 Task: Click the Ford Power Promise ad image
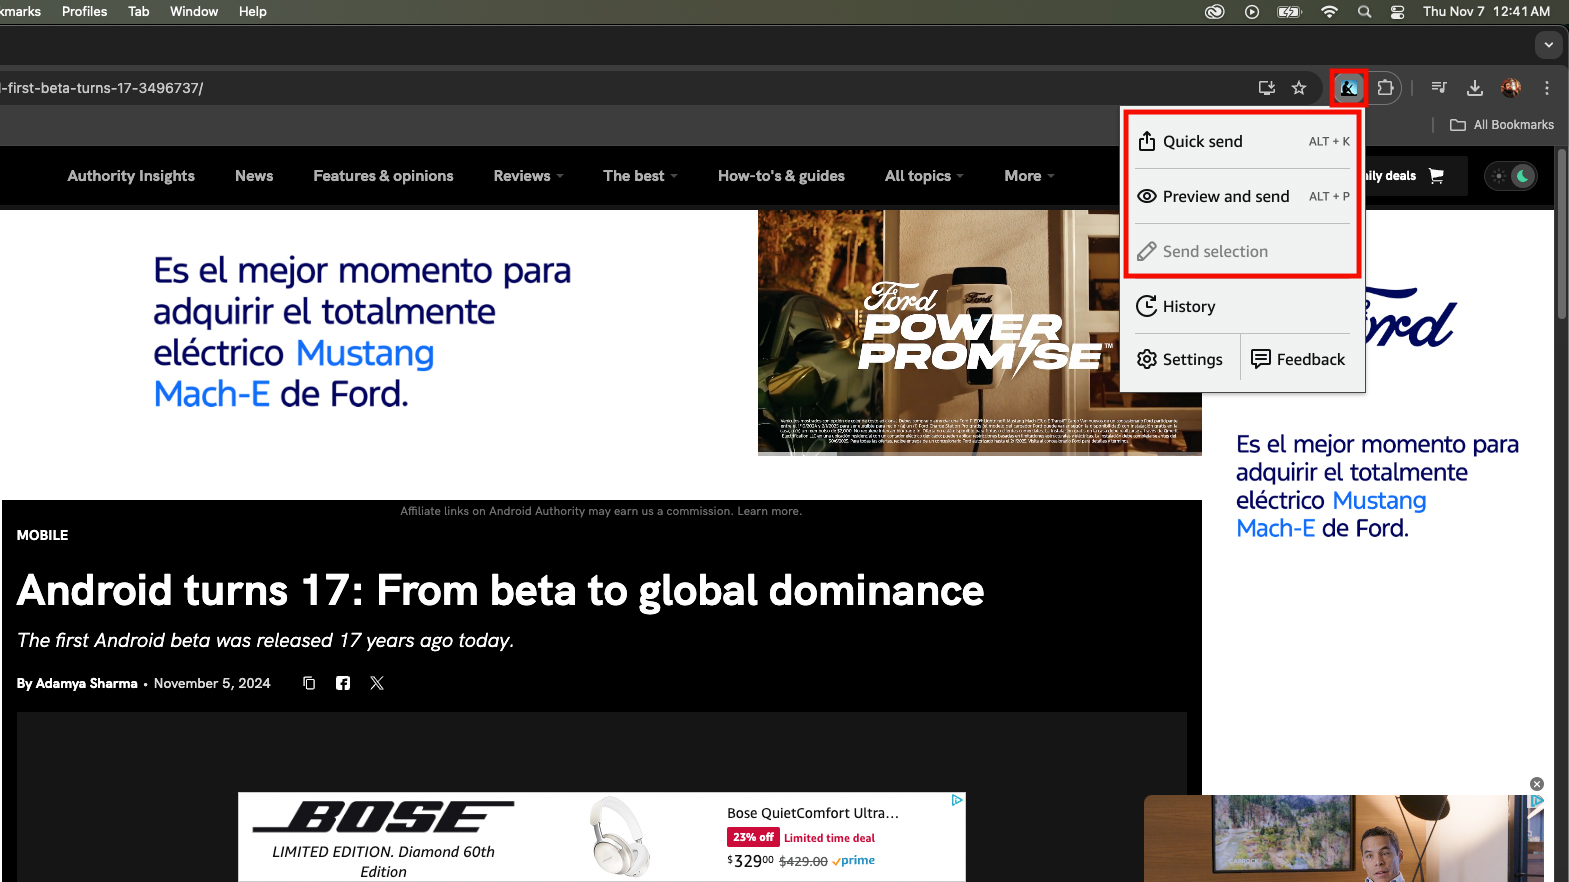pyautogui.click(x=979, y=332)
